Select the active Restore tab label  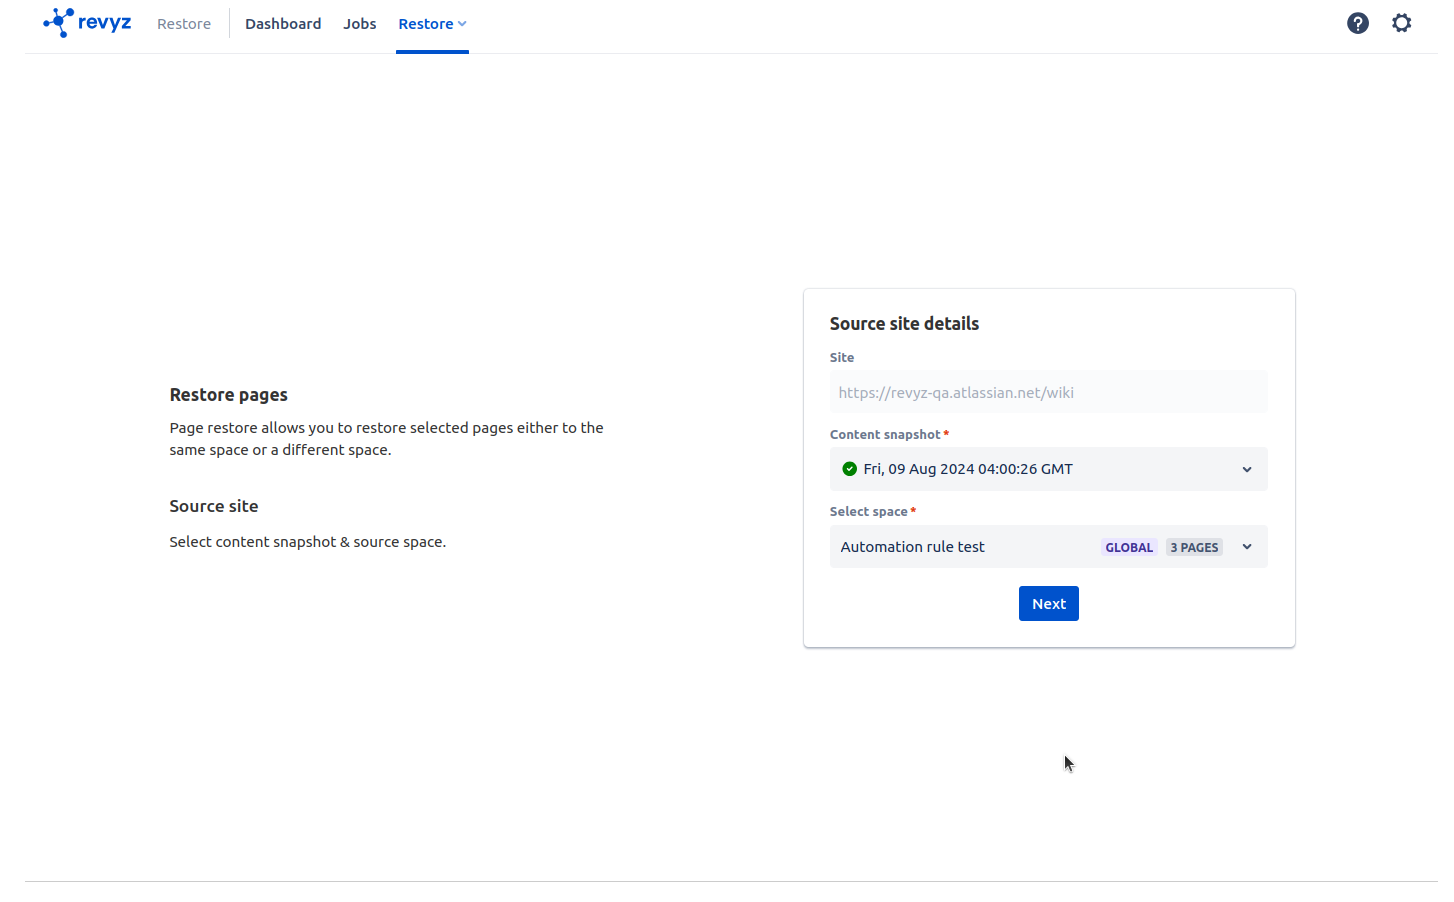425,24
